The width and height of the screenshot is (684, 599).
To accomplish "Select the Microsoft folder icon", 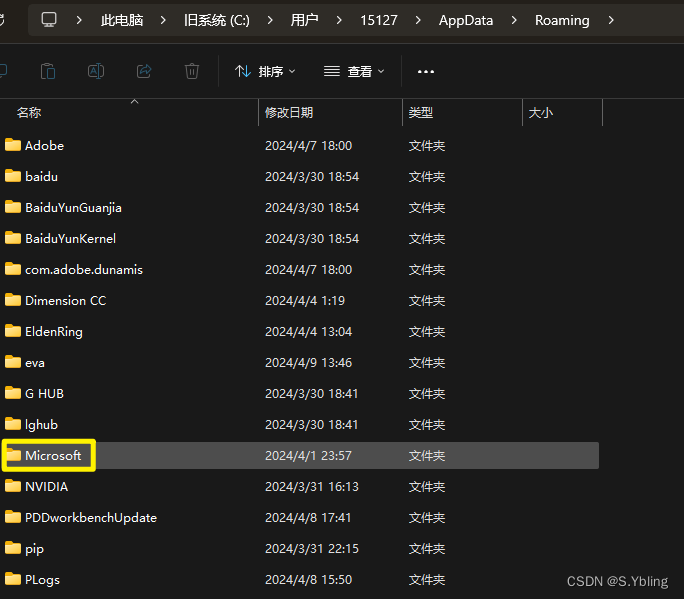I will click(x=13, y=455).
